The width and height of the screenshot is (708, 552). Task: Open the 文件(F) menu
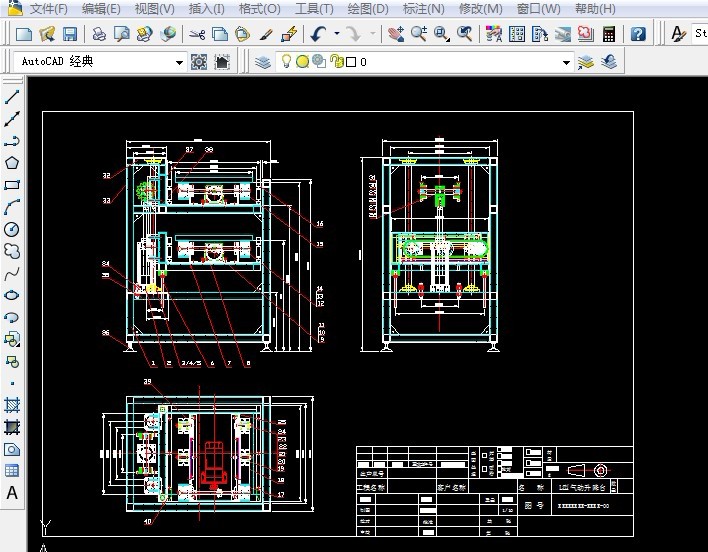click(49, 9)
